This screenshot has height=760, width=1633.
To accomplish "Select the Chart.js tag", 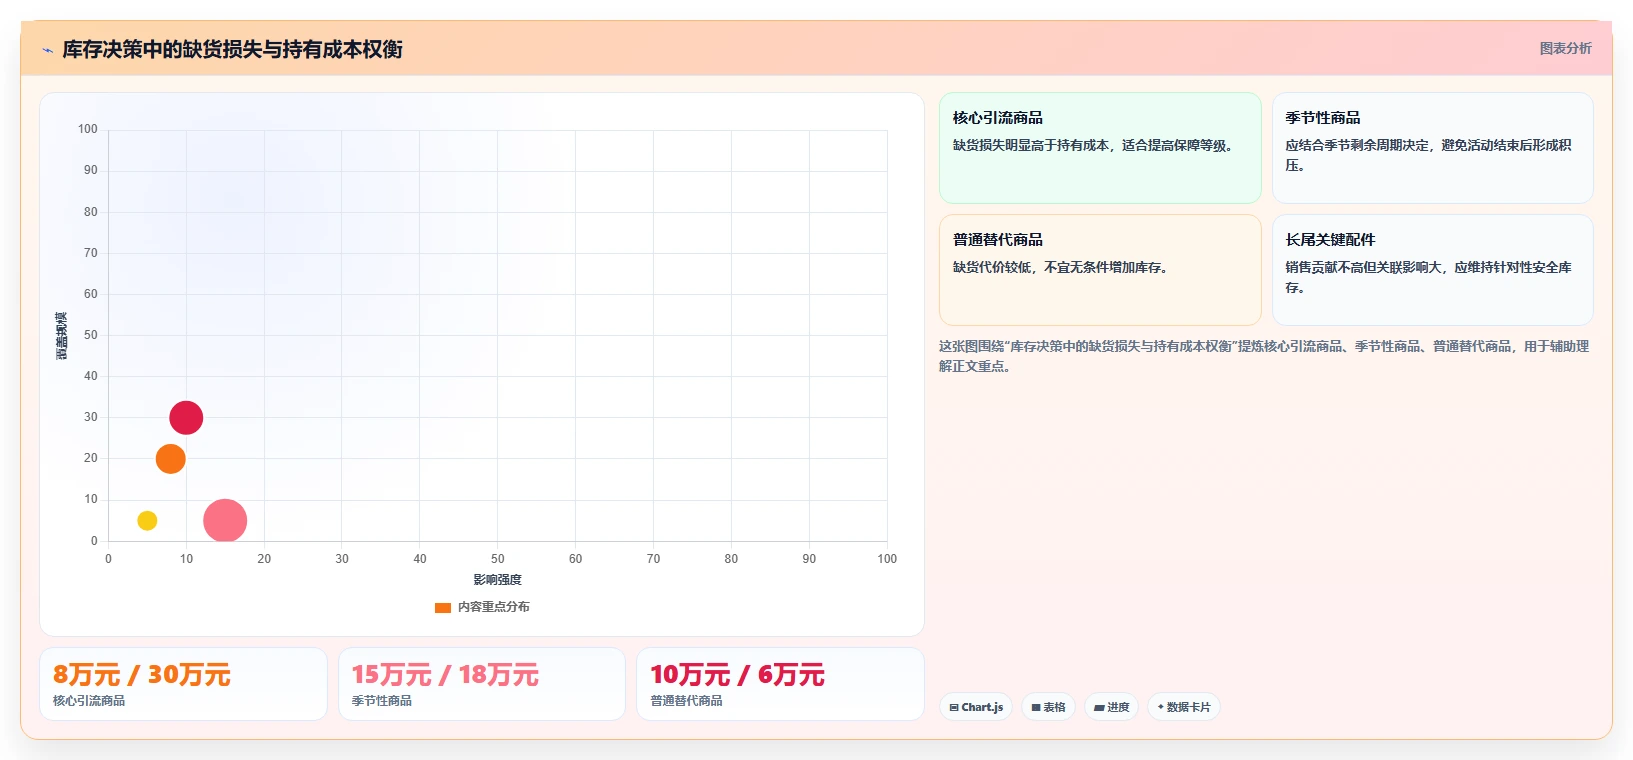I will (976, 707).
